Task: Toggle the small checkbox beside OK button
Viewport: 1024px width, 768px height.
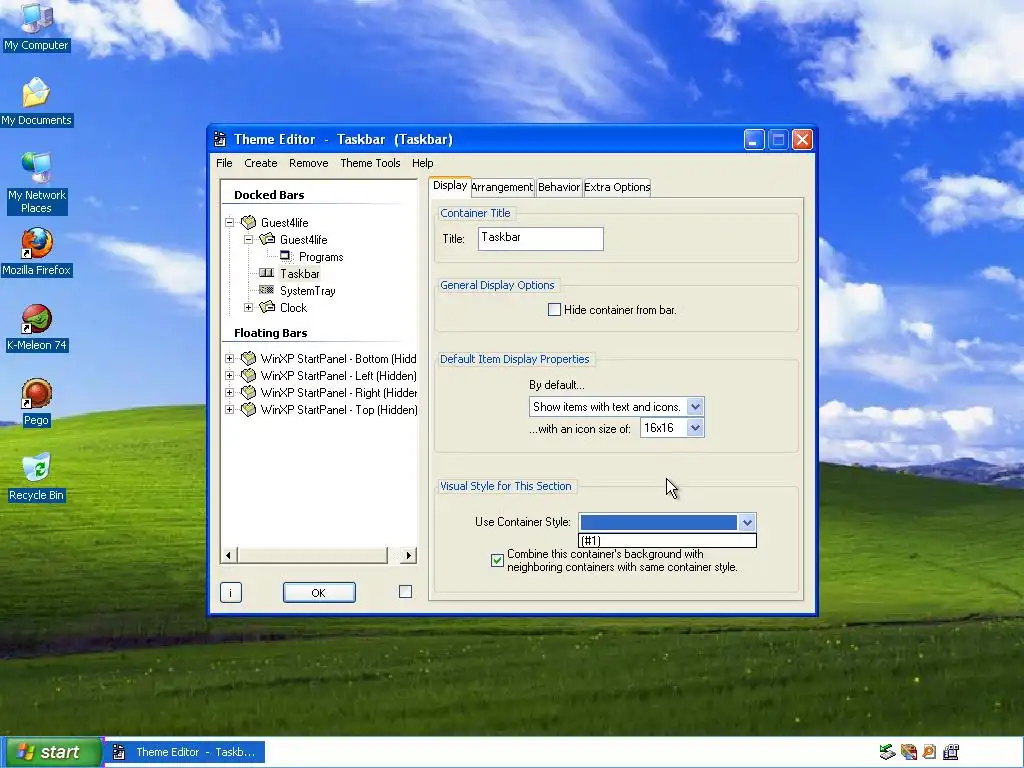Action: click(405, 592)
